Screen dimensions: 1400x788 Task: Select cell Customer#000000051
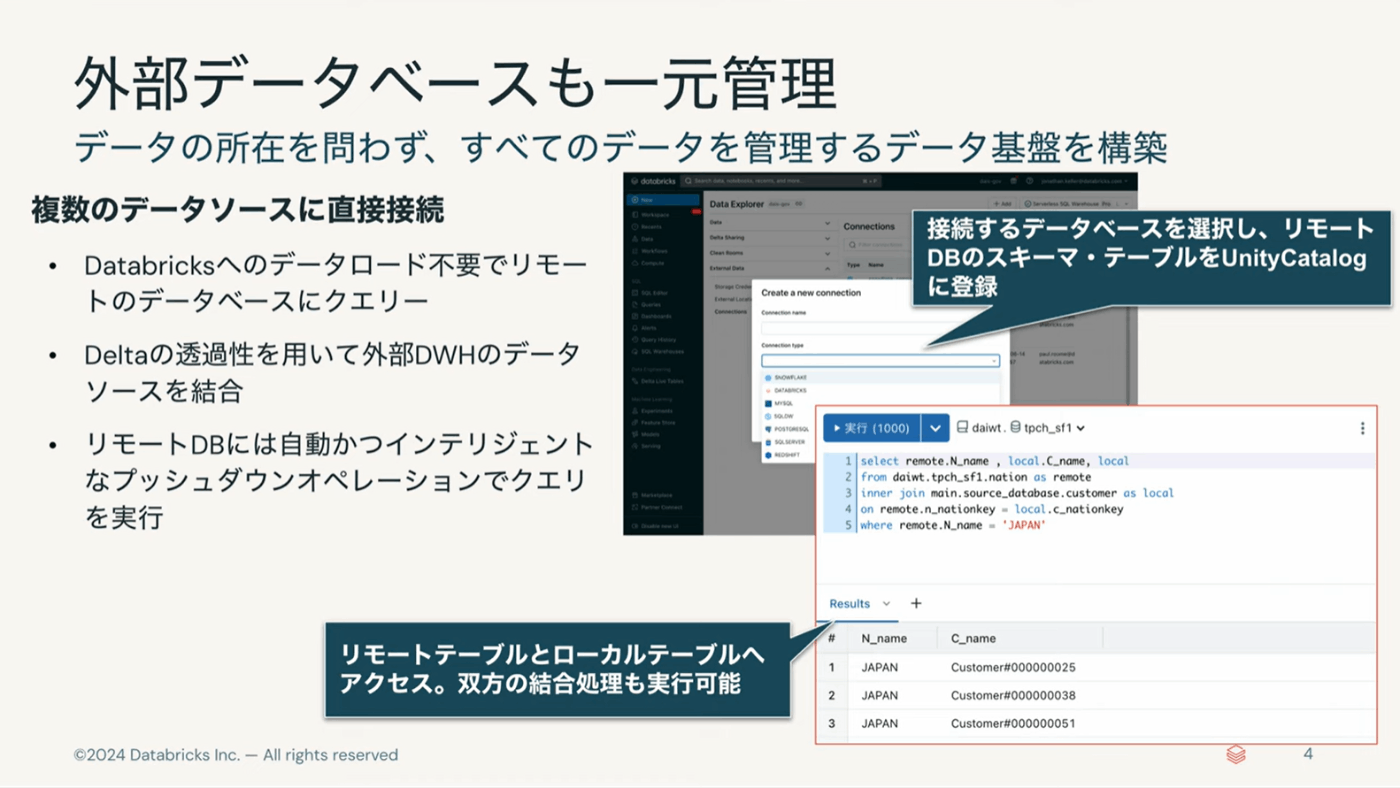pyautogui.click(x=1013, y=723)
